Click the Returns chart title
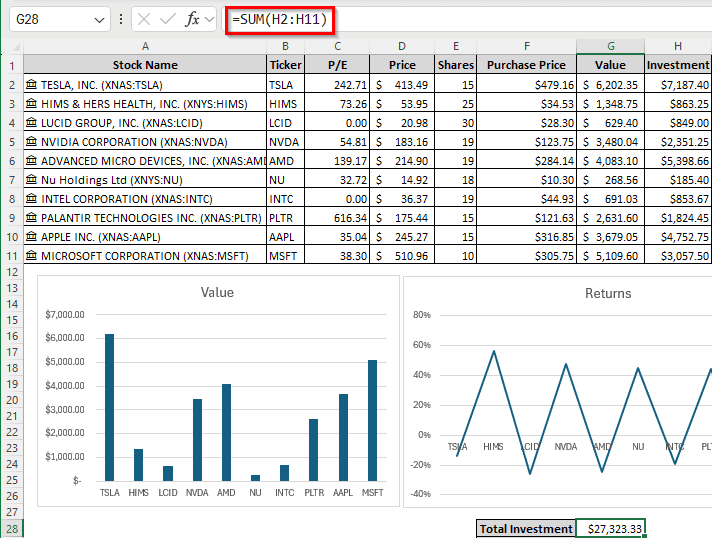This screenshot has width=712, height=538. click(608, 293)
